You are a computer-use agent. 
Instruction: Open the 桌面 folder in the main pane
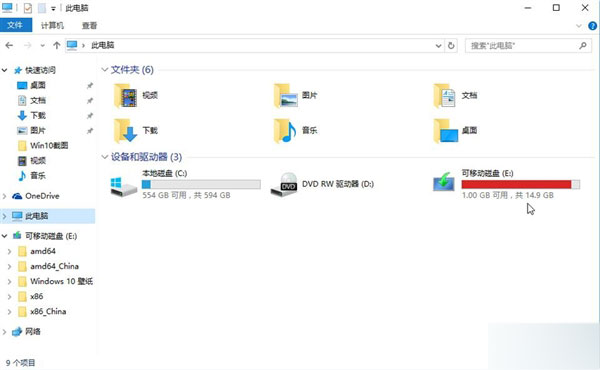pyautogui.click(x=455, y=130)
